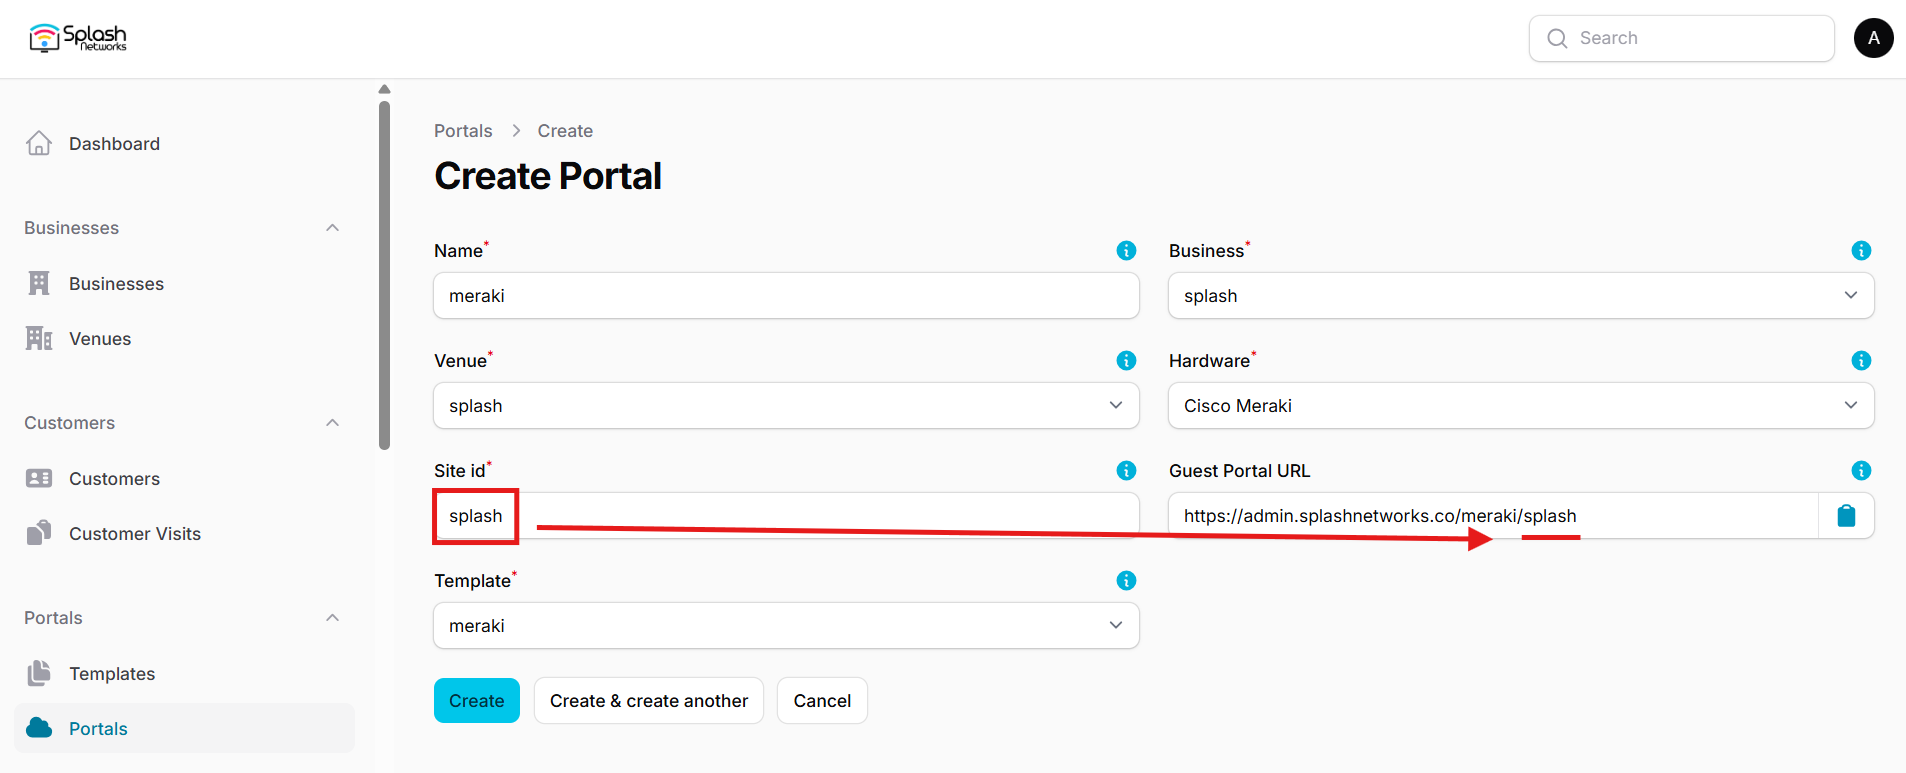The width and height of the screenshot is (1906, 773).
Task: Click Portals breadcrumb link
Action: [463, 131]
